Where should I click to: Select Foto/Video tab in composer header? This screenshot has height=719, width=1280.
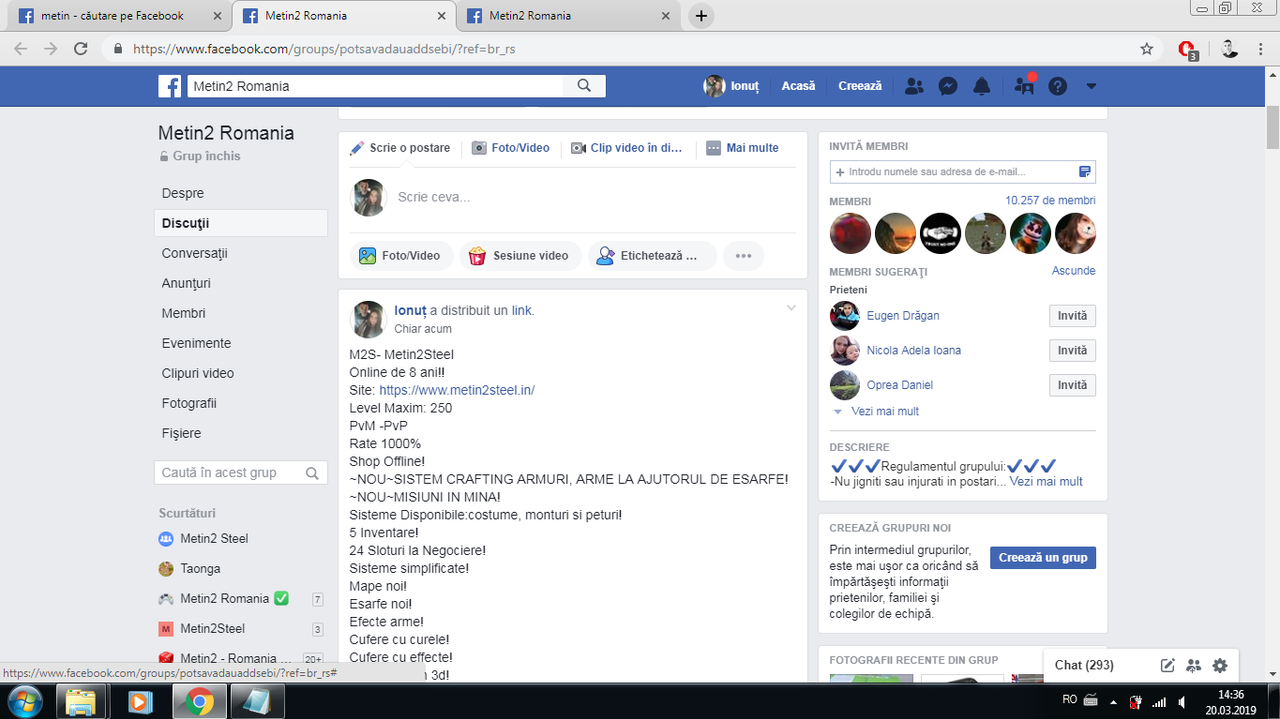pos(511,148)
